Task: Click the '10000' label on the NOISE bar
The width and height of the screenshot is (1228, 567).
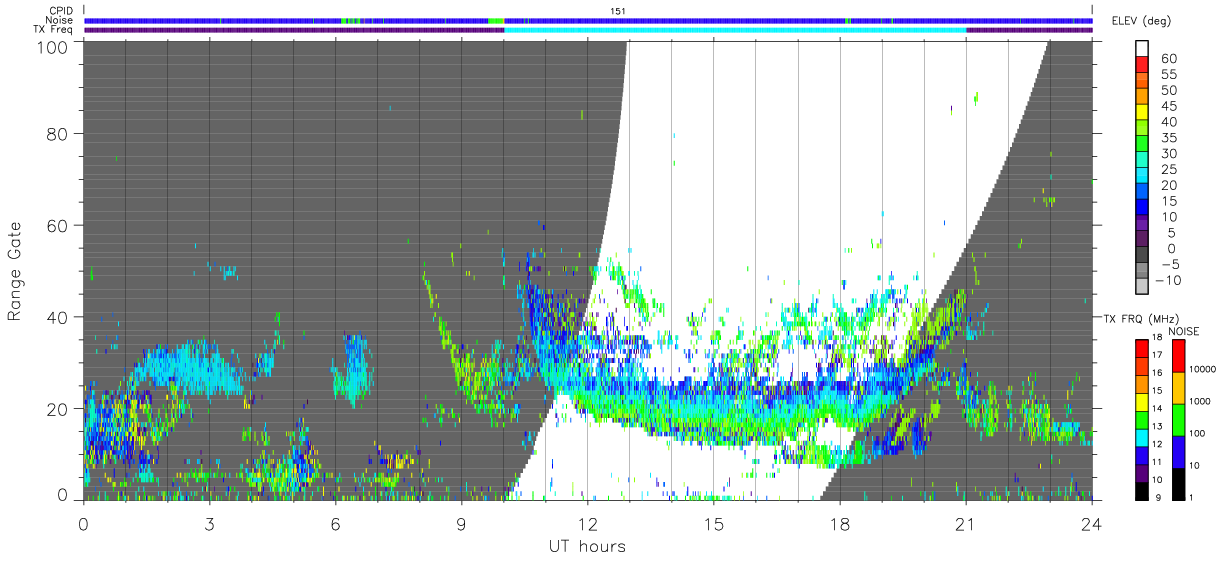Action: pyautogui.click(x=1202, y=369)
